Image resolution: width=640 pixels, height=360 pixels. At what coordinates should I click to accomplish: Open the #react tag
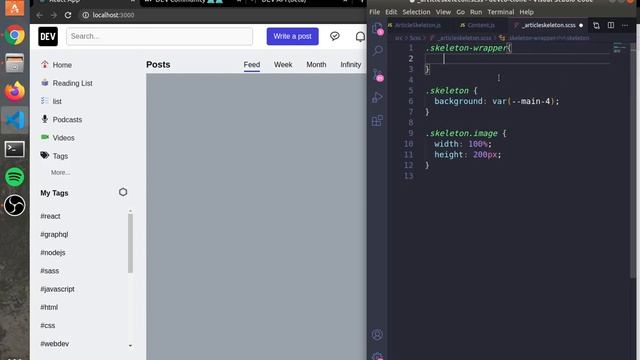click(x=50, y=216)
